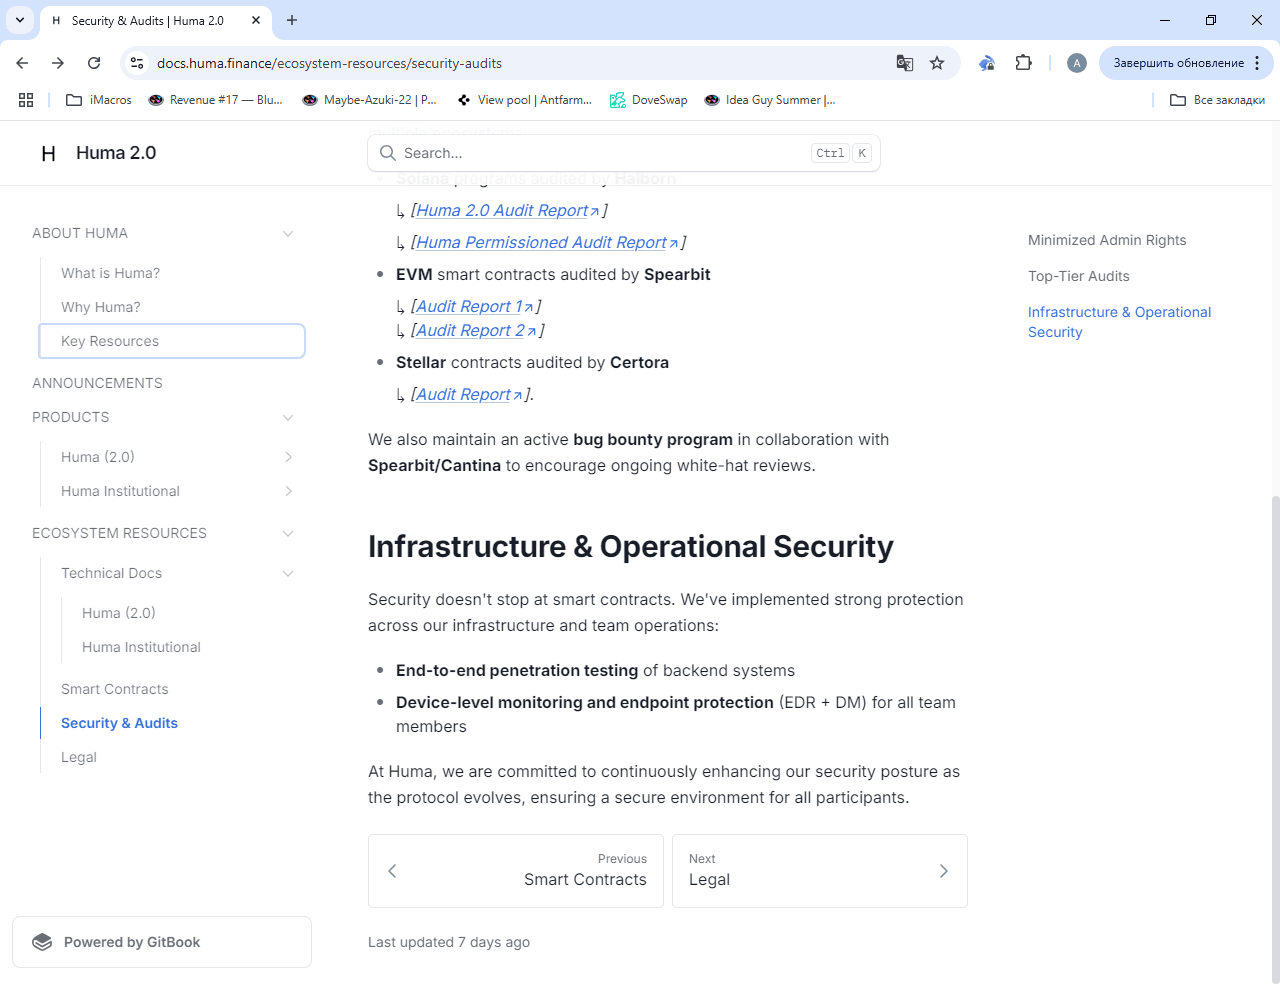
Task: Open the Extensions puzzle icon
Action: click(1023, 63)
